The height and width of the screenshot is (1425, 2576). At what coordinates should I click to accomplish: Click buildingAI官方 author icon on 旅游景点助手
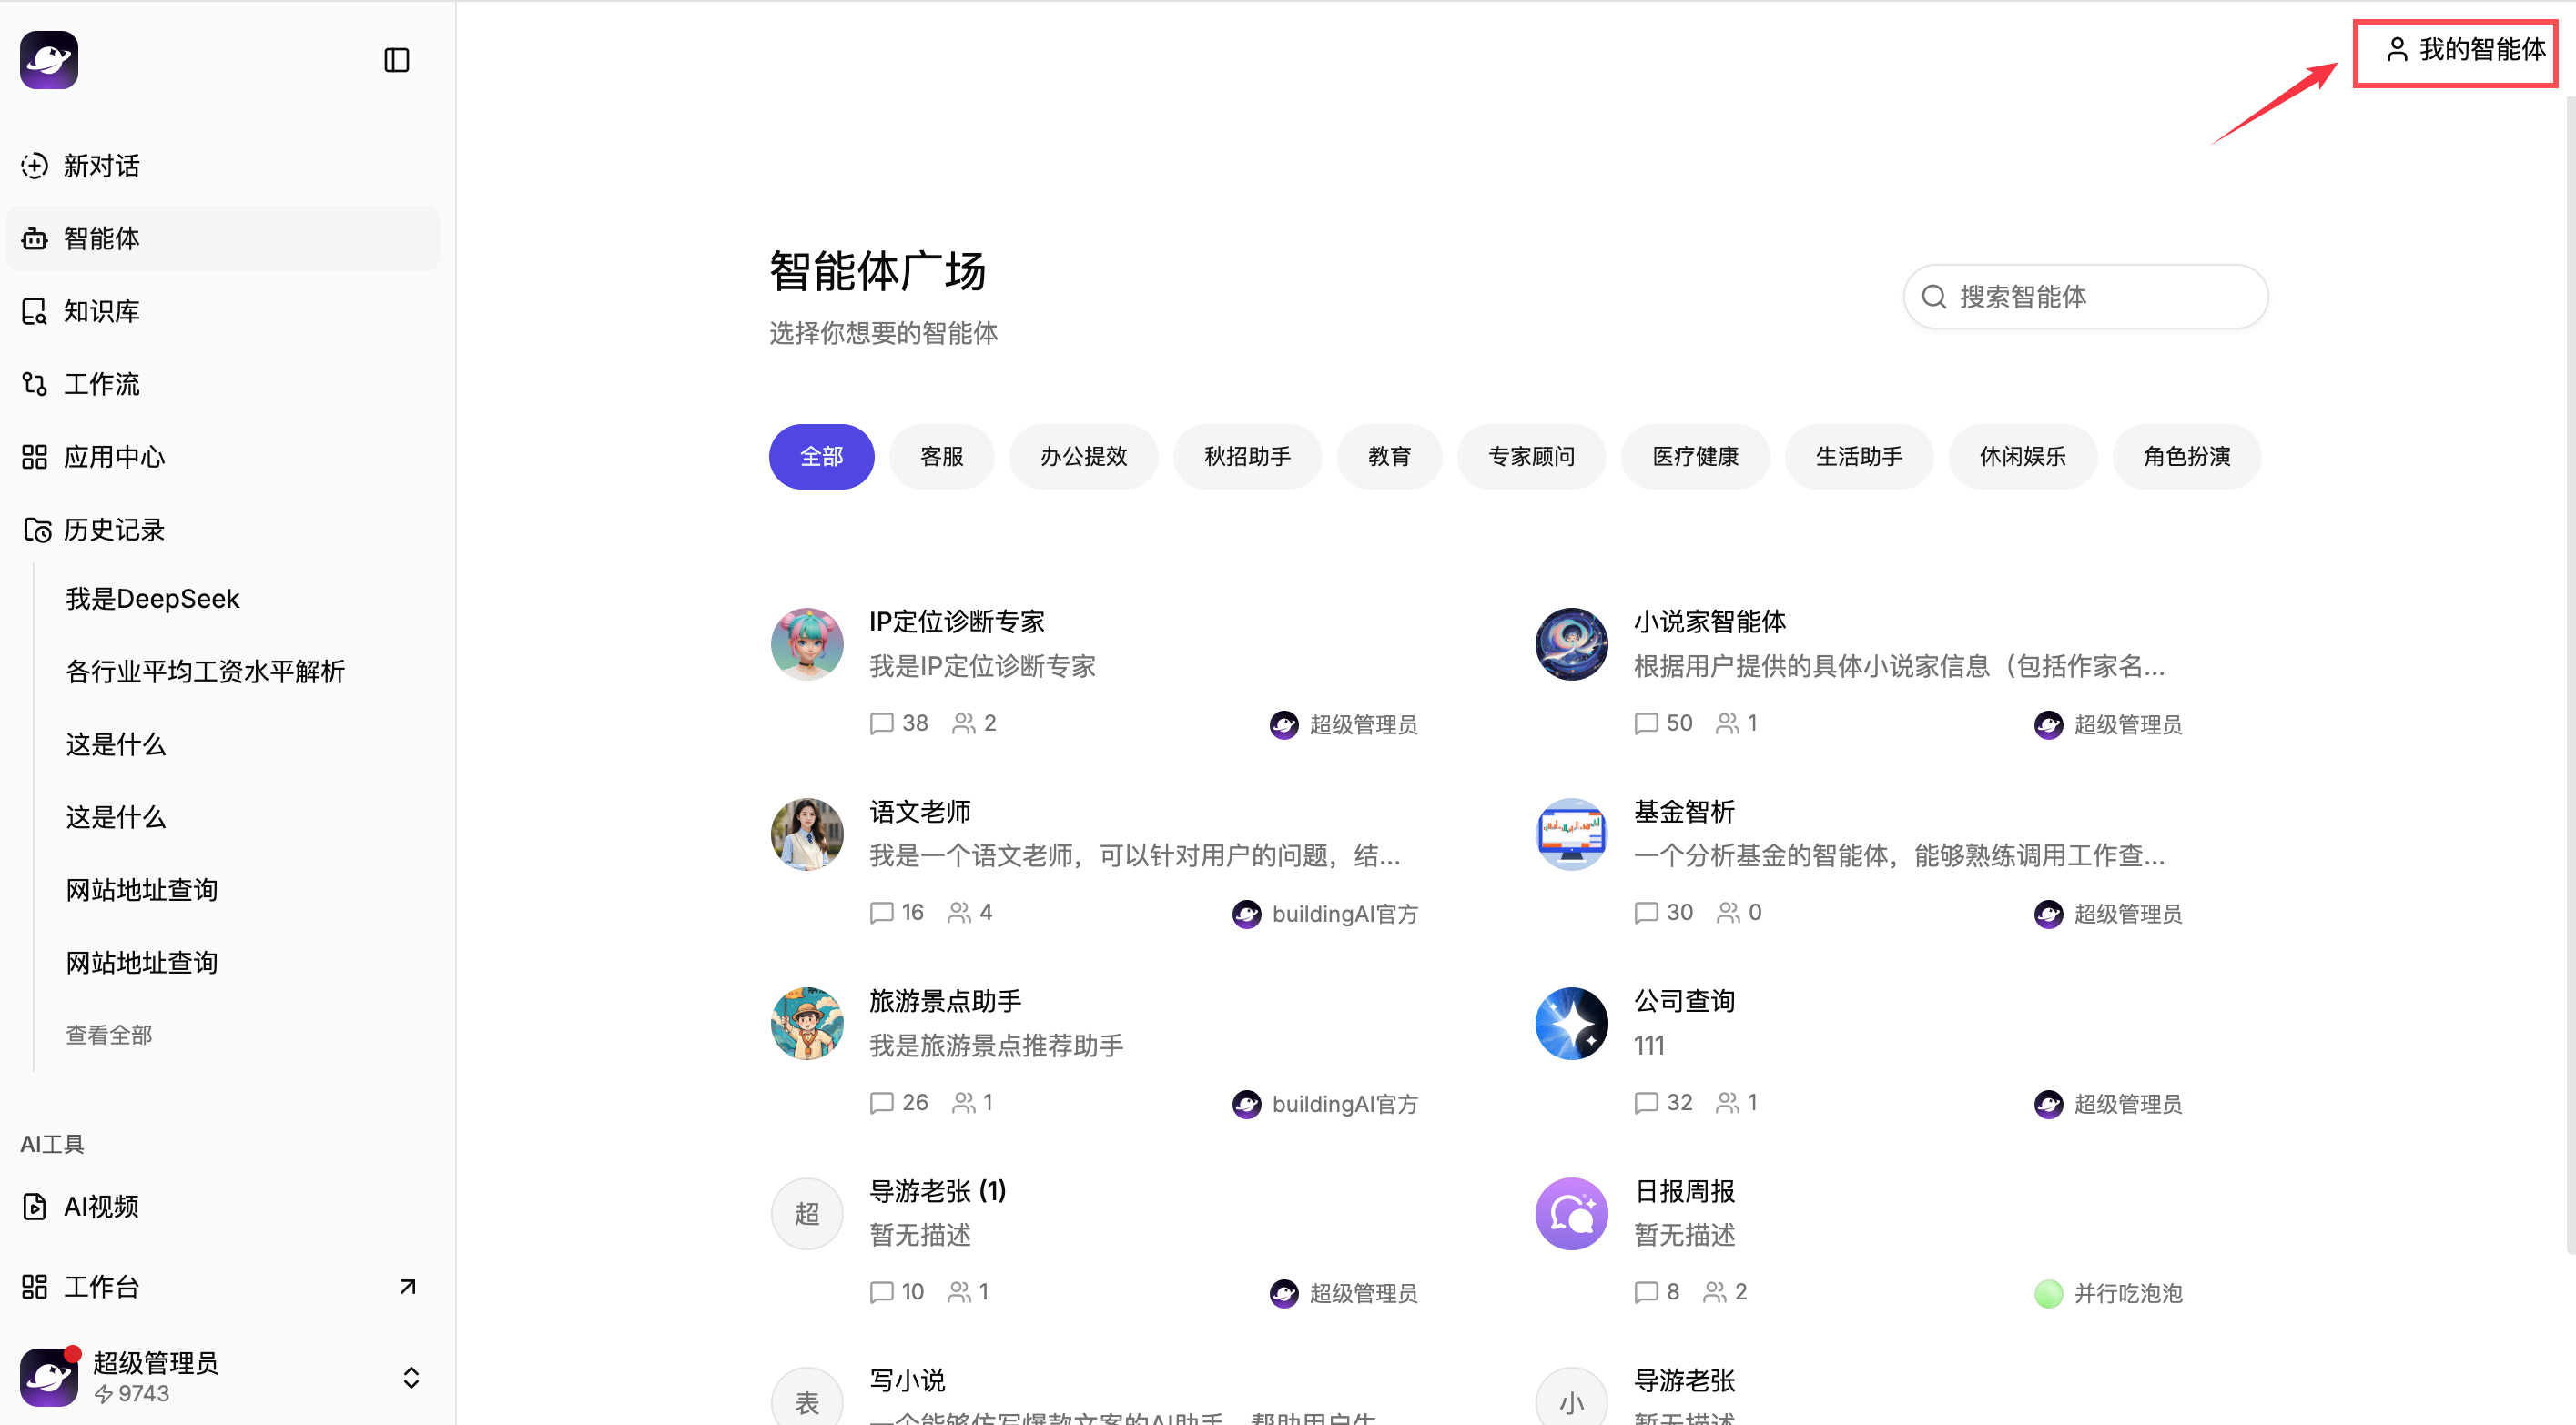(x=1246, y=1104)
